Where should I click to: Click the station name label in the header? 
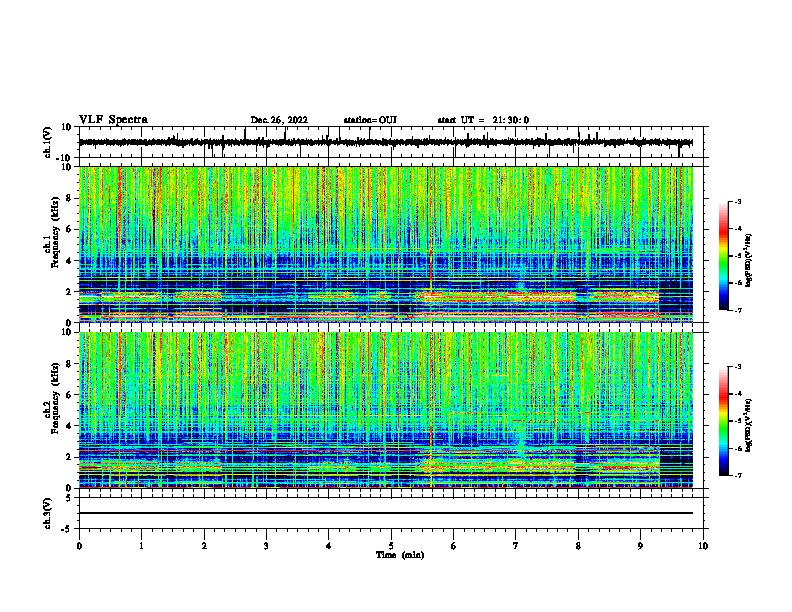pos(370,120)
